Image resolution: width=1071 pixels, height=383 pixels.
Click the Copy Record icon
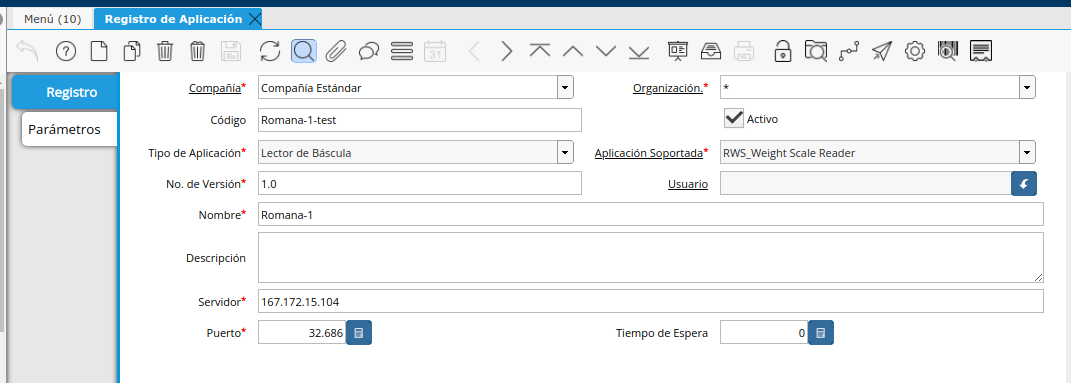pos(132,51)
